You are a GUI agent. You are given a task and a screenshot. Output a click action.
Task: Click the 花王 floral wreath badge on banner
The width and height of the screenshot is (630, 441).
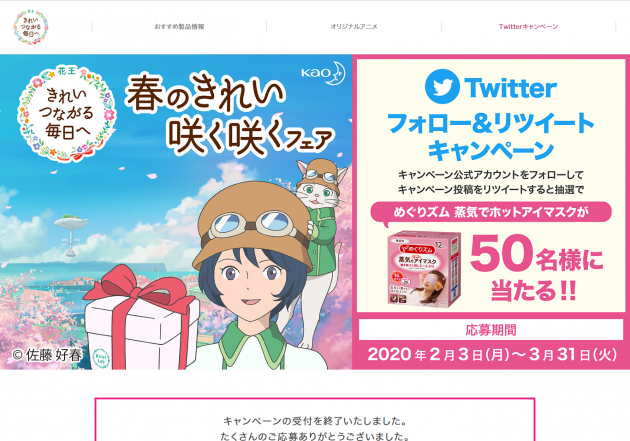tap(66, 114)
